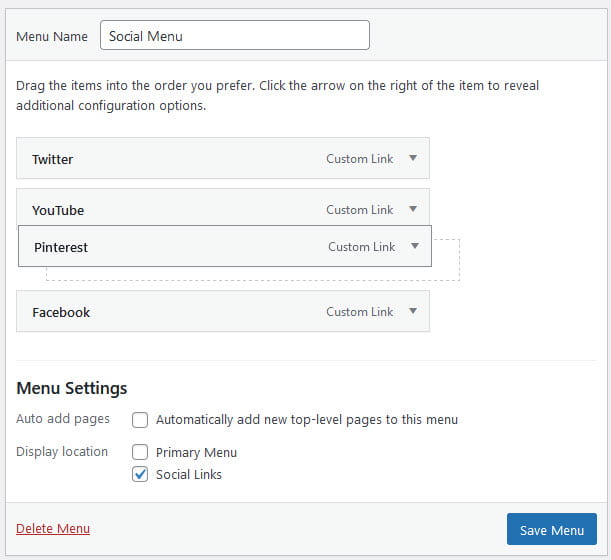This screenshot has width=611, height=560.
Task: Enable automatically add new top-level pages
Action: (140, 420)
